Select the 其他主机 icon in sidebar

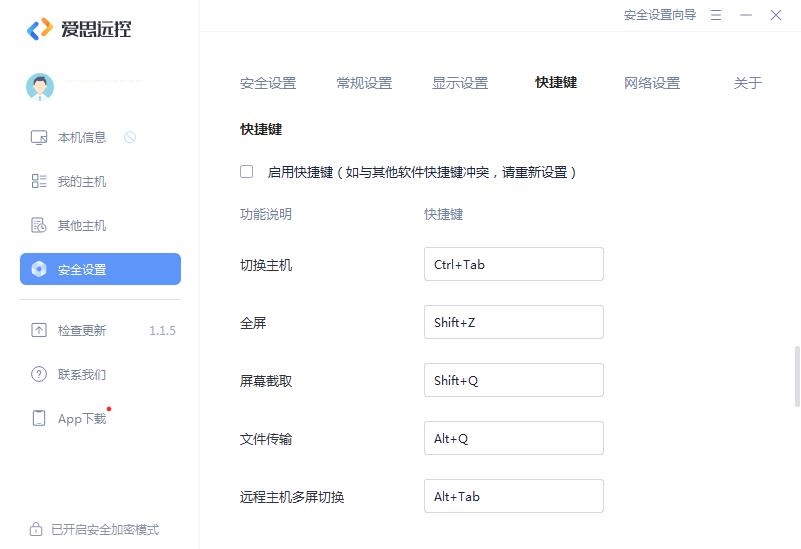coord(39,225)
